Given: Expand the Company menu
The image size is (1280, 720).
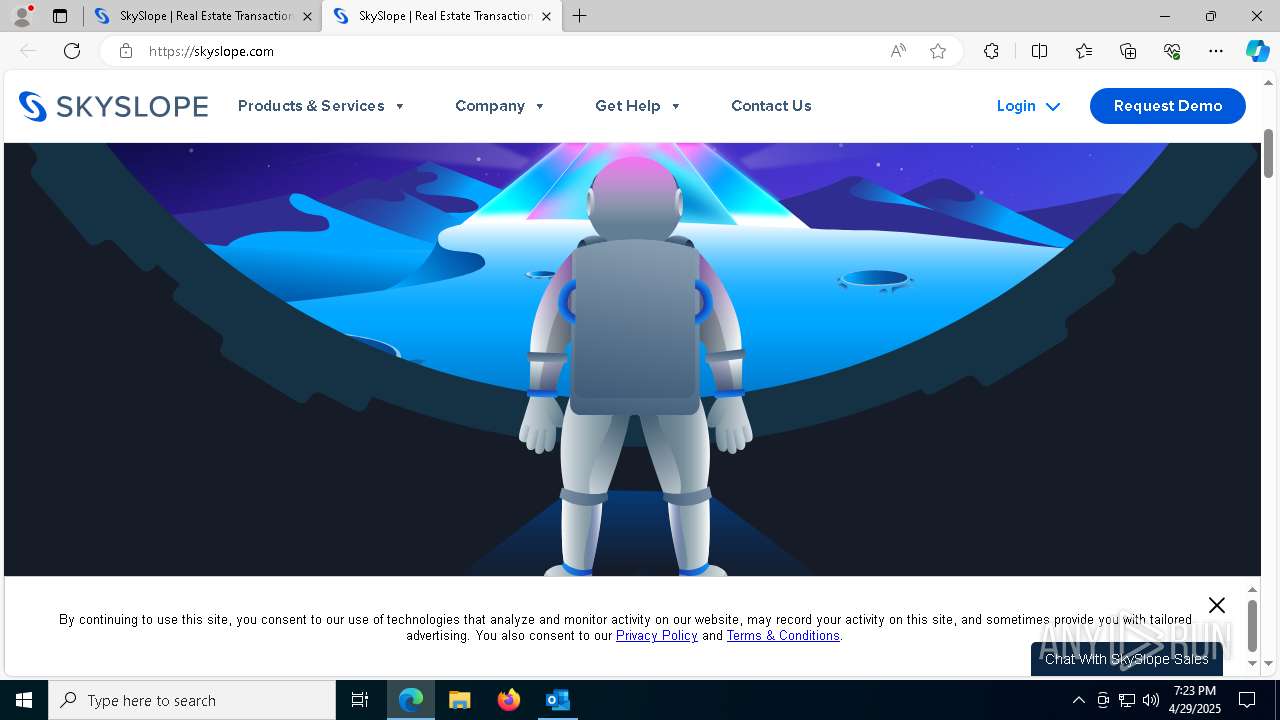Looking at the screenshot, I should [x=500, y=106].
